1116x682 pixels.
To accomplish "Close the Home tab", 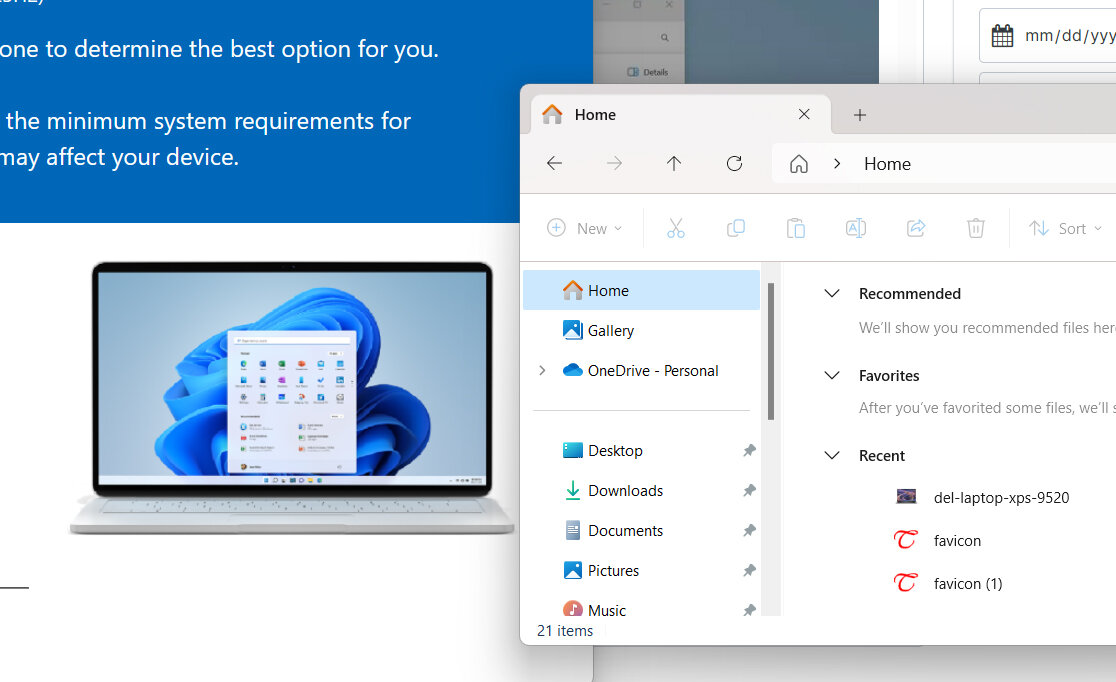I will [x=804, y=114].
